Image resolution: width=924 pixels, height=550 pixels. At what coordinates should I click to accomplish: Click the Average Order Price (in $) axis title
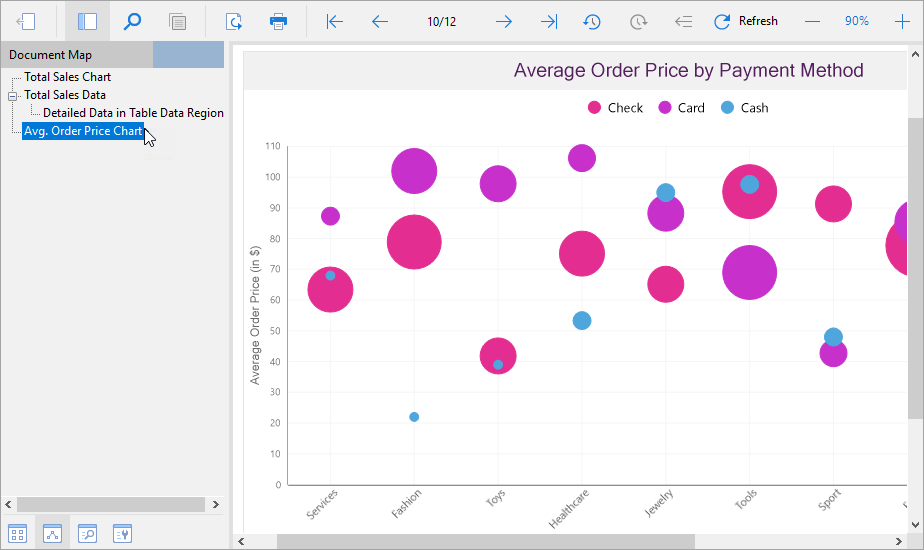coord(255,315)
